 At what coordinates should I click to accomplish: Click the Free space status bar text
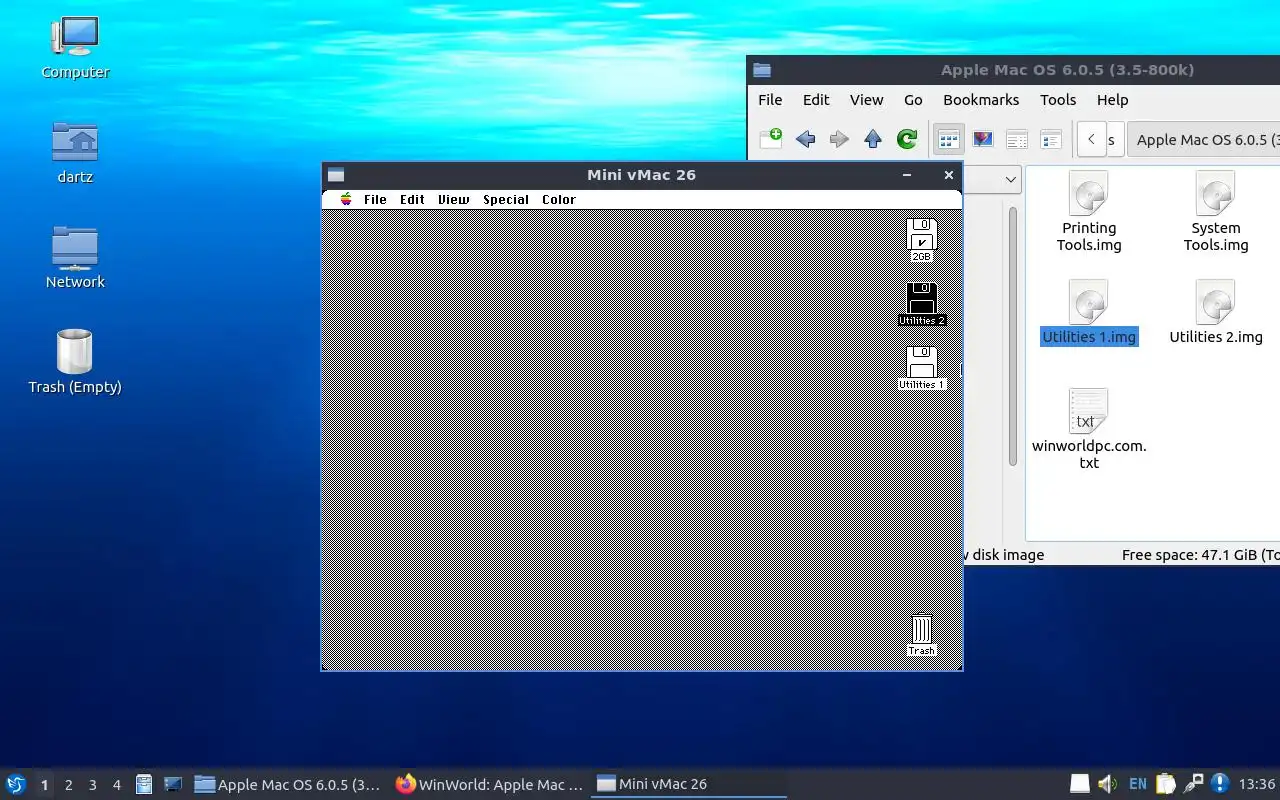coord(1200,554)
